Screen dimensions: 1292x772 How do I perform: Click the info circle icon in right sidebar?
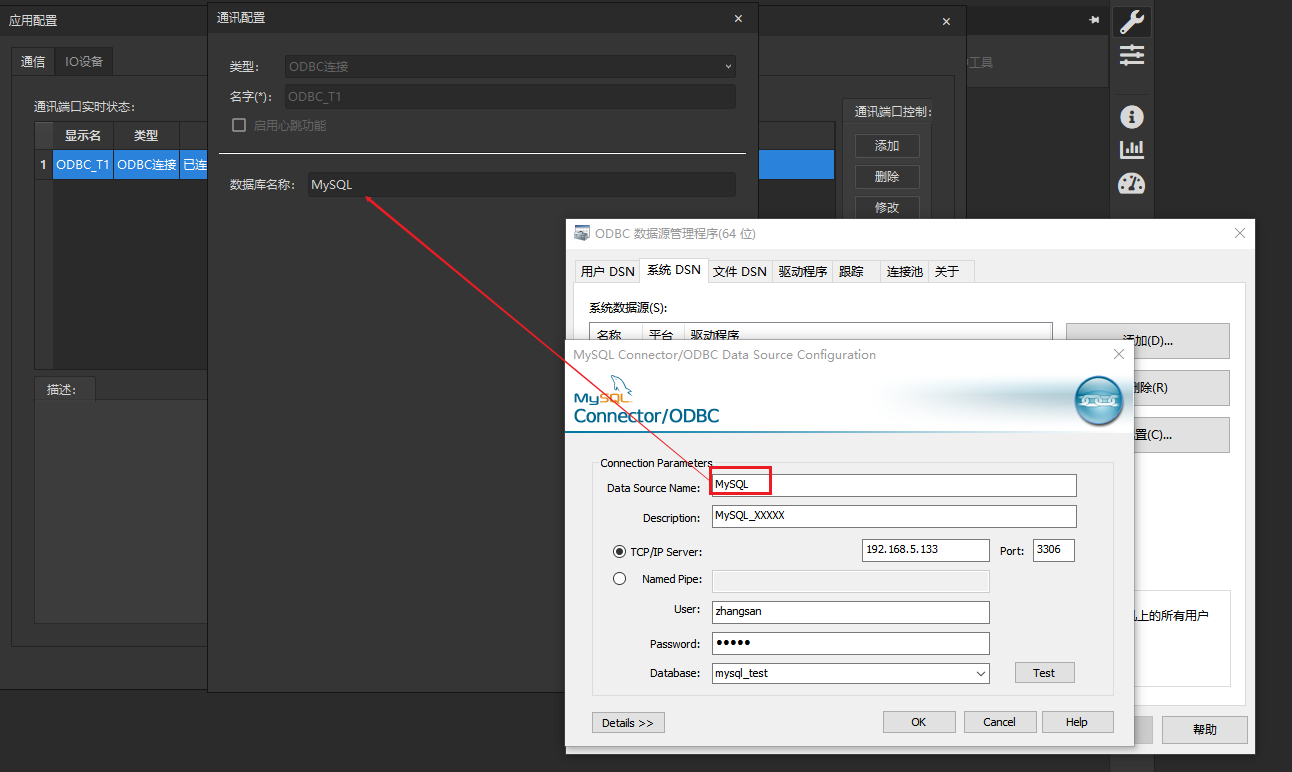(1132, 117)
